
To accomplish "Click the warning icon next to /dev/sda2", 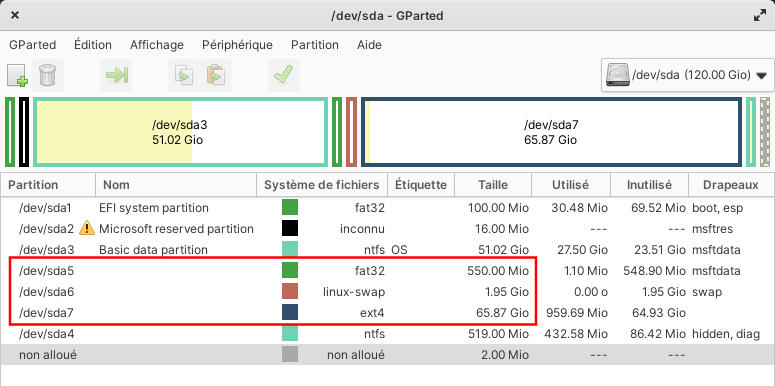I will click(x=87, y=228).
